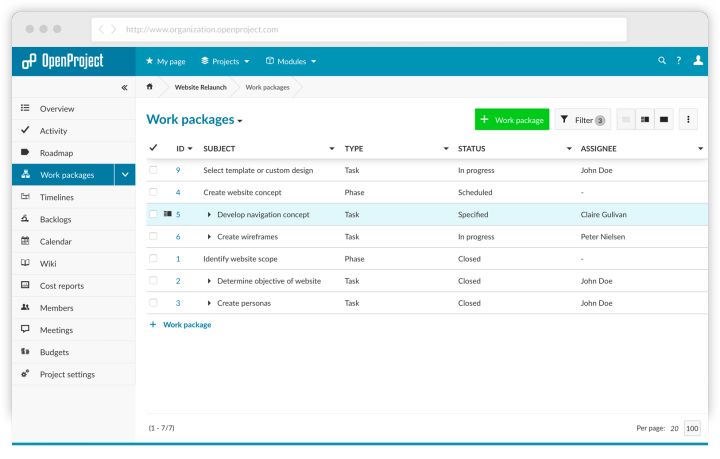Open the help question mark icon

pyautogui.click(x=679, y=61)
